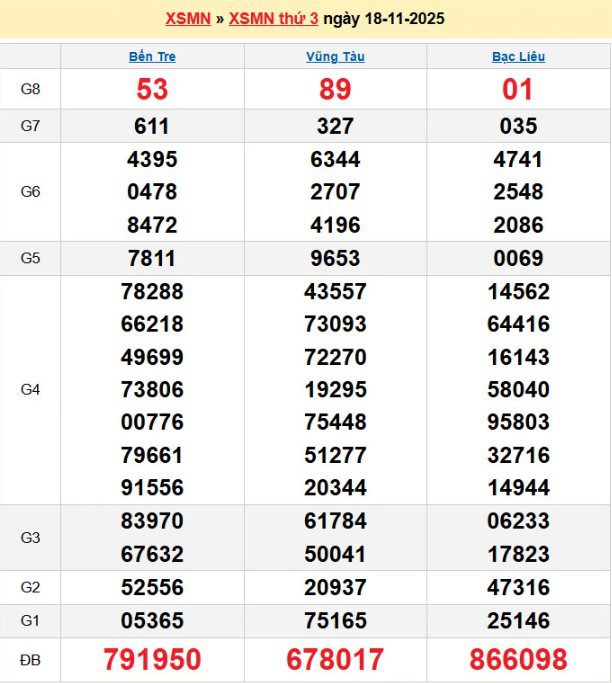
Task: Select Bạc Liêu special prize 866098
Action: tap(518, 660)
